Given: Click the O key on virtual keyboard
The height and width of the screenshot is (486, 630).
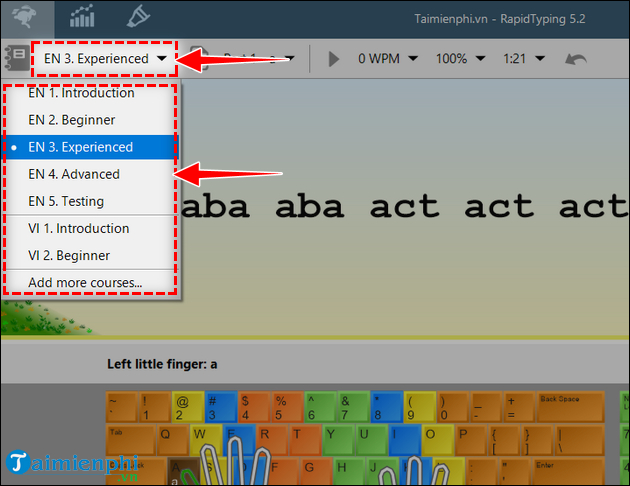Looking at the screenshot, I should (x=438, y=440).
